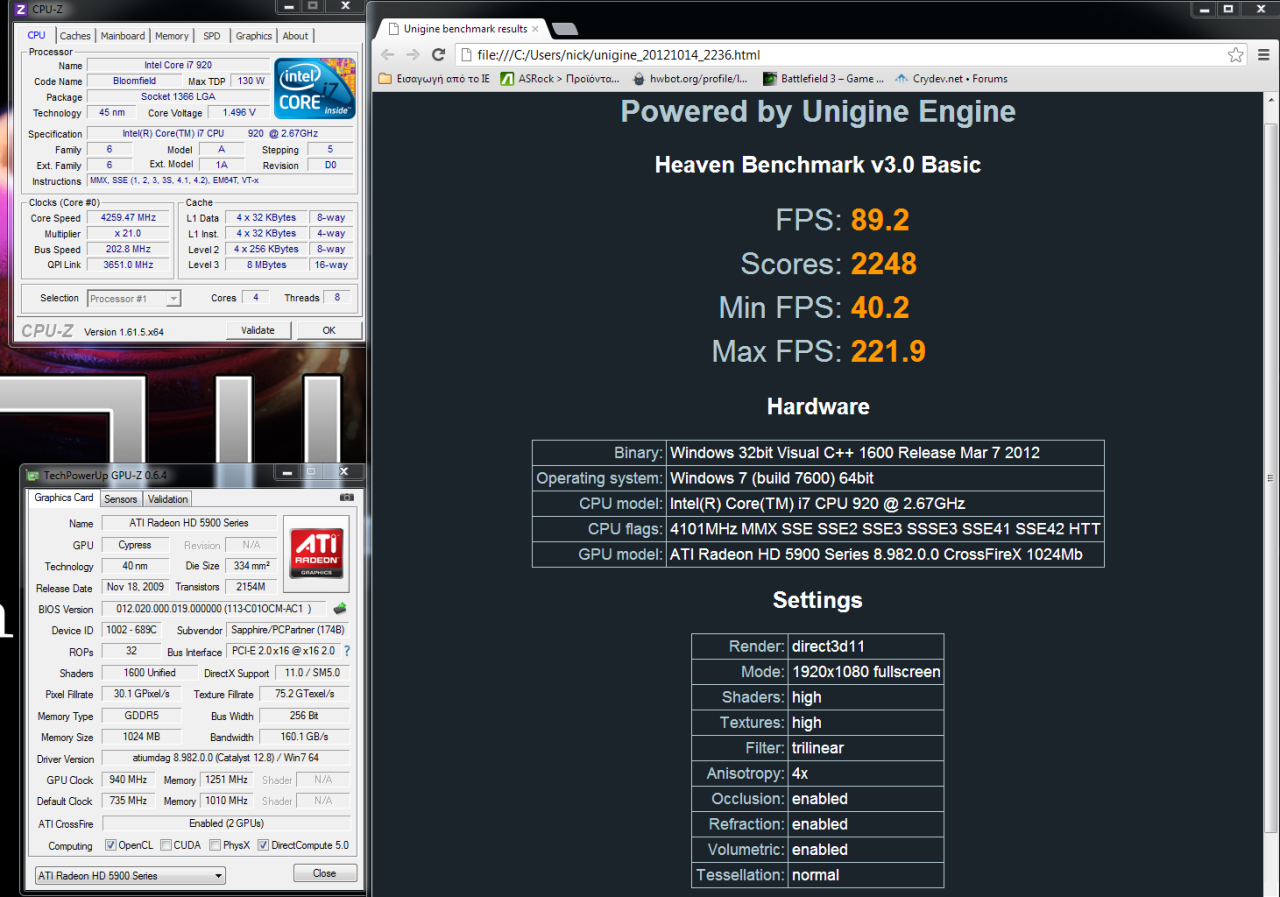Select the CPU-Z CPU tab
Image resolution: width=1280 pixels, height=897 pixels.
click(x=37, y=35)
